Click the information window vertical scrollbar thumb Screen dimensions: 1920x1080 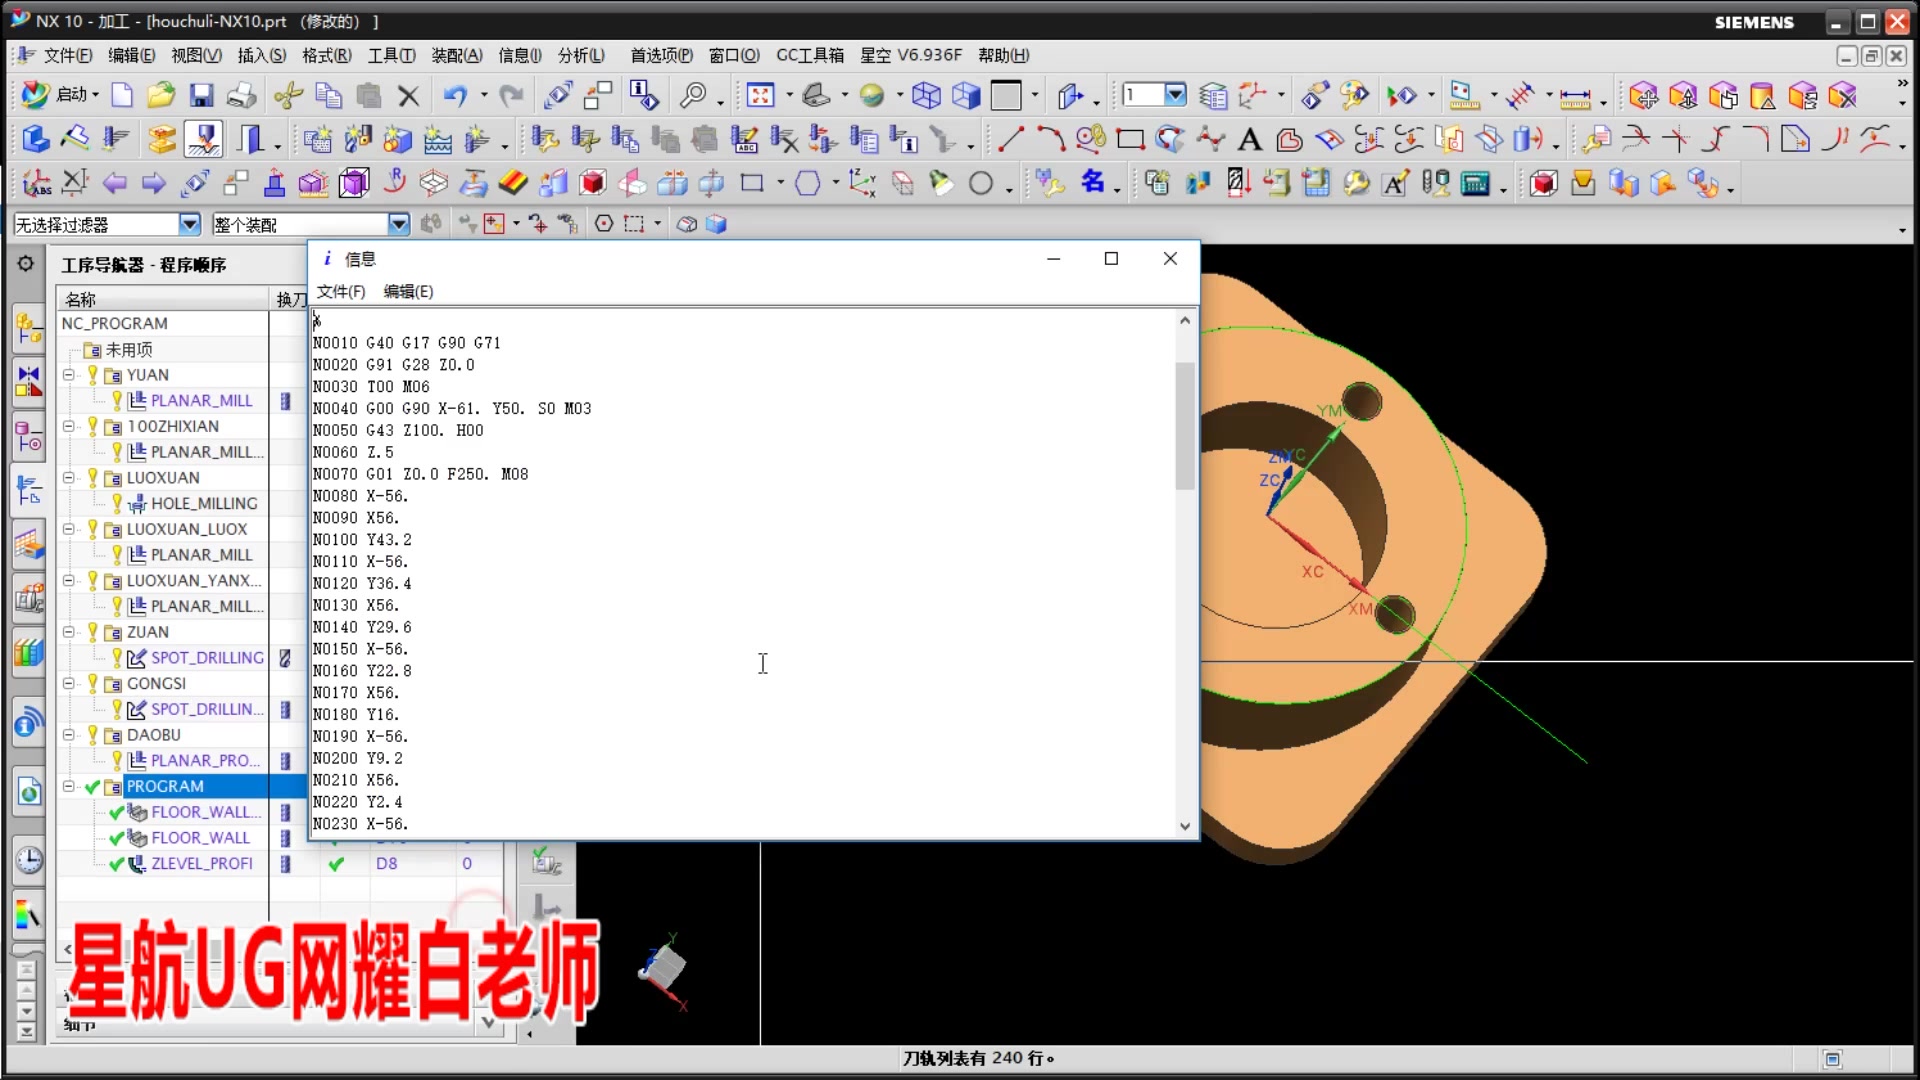1185,425
